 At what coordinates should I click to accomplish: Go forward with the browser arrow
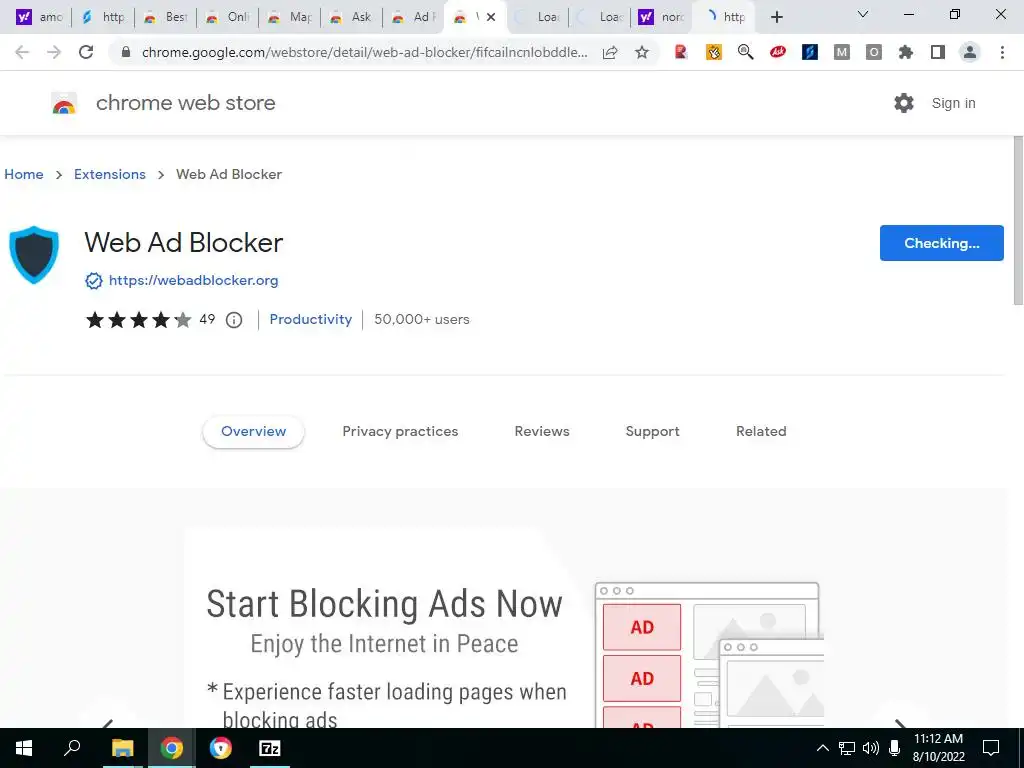(x=54, y=52)
